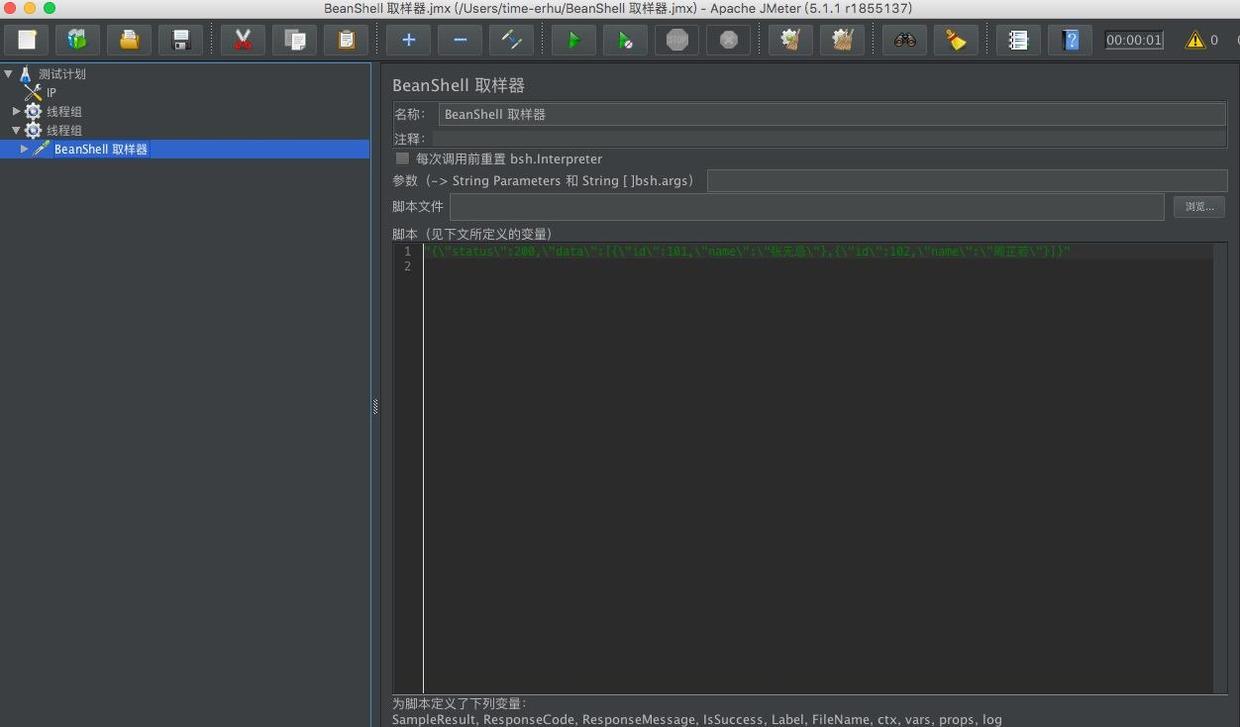Image resolution: width=1240 pixels, height=727 pixels.
Task: Click the 参数 parameters input field
Action: [967, 181]
